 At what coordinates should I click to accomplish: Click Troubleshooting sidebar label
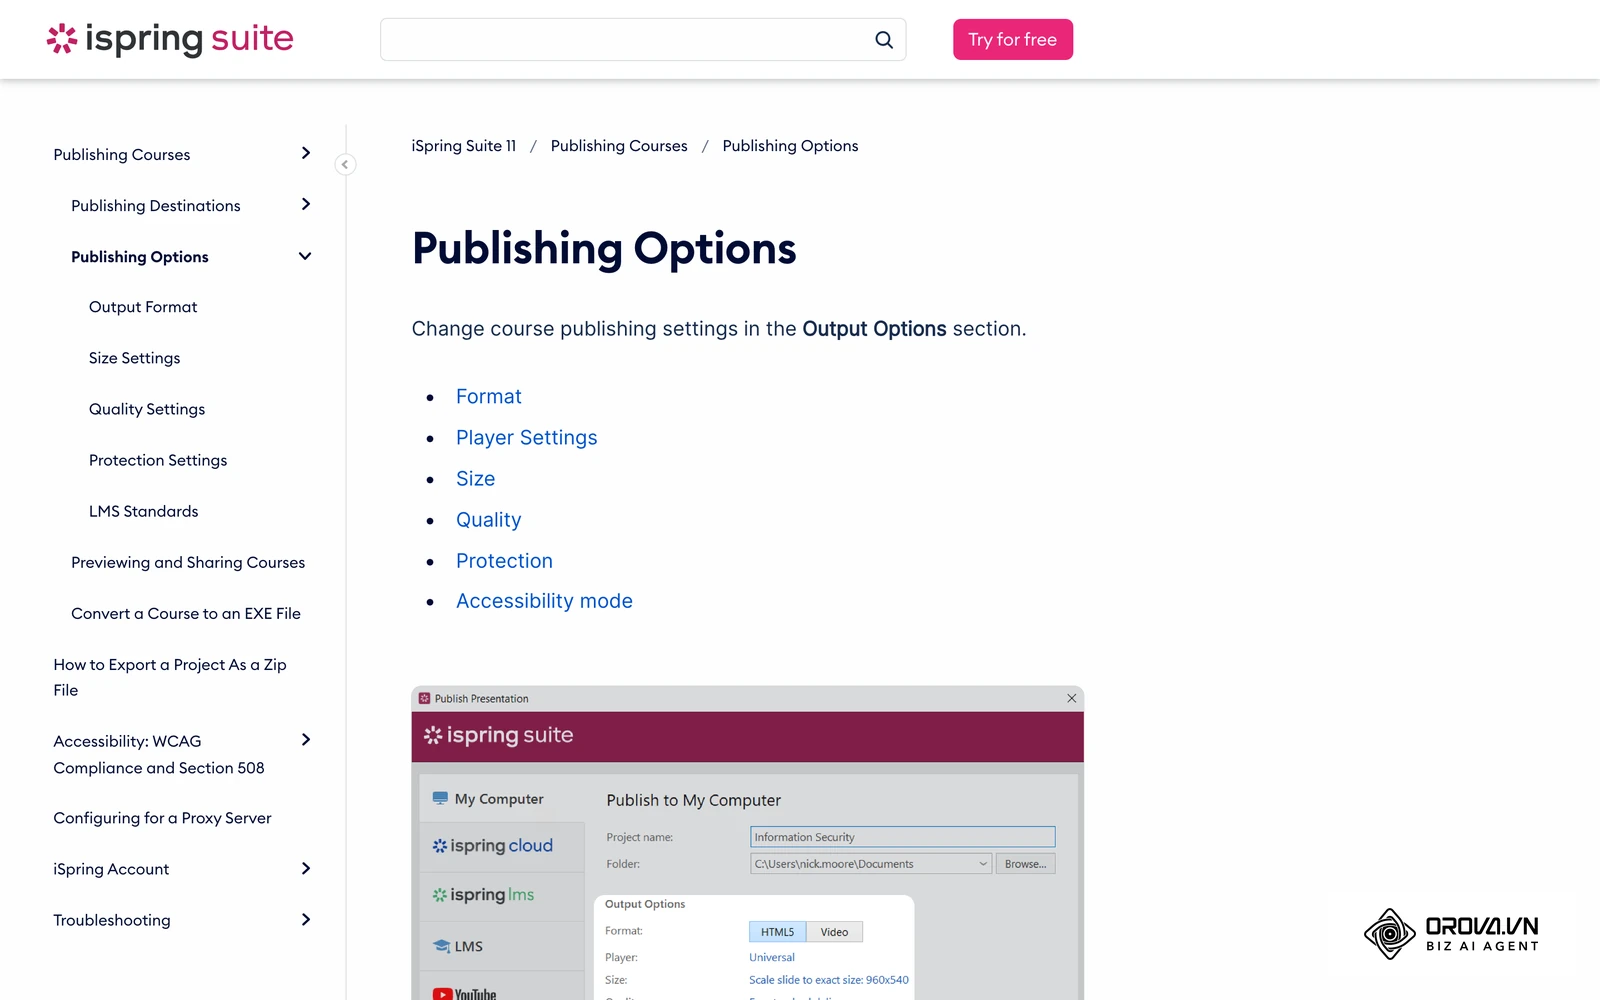112,920
